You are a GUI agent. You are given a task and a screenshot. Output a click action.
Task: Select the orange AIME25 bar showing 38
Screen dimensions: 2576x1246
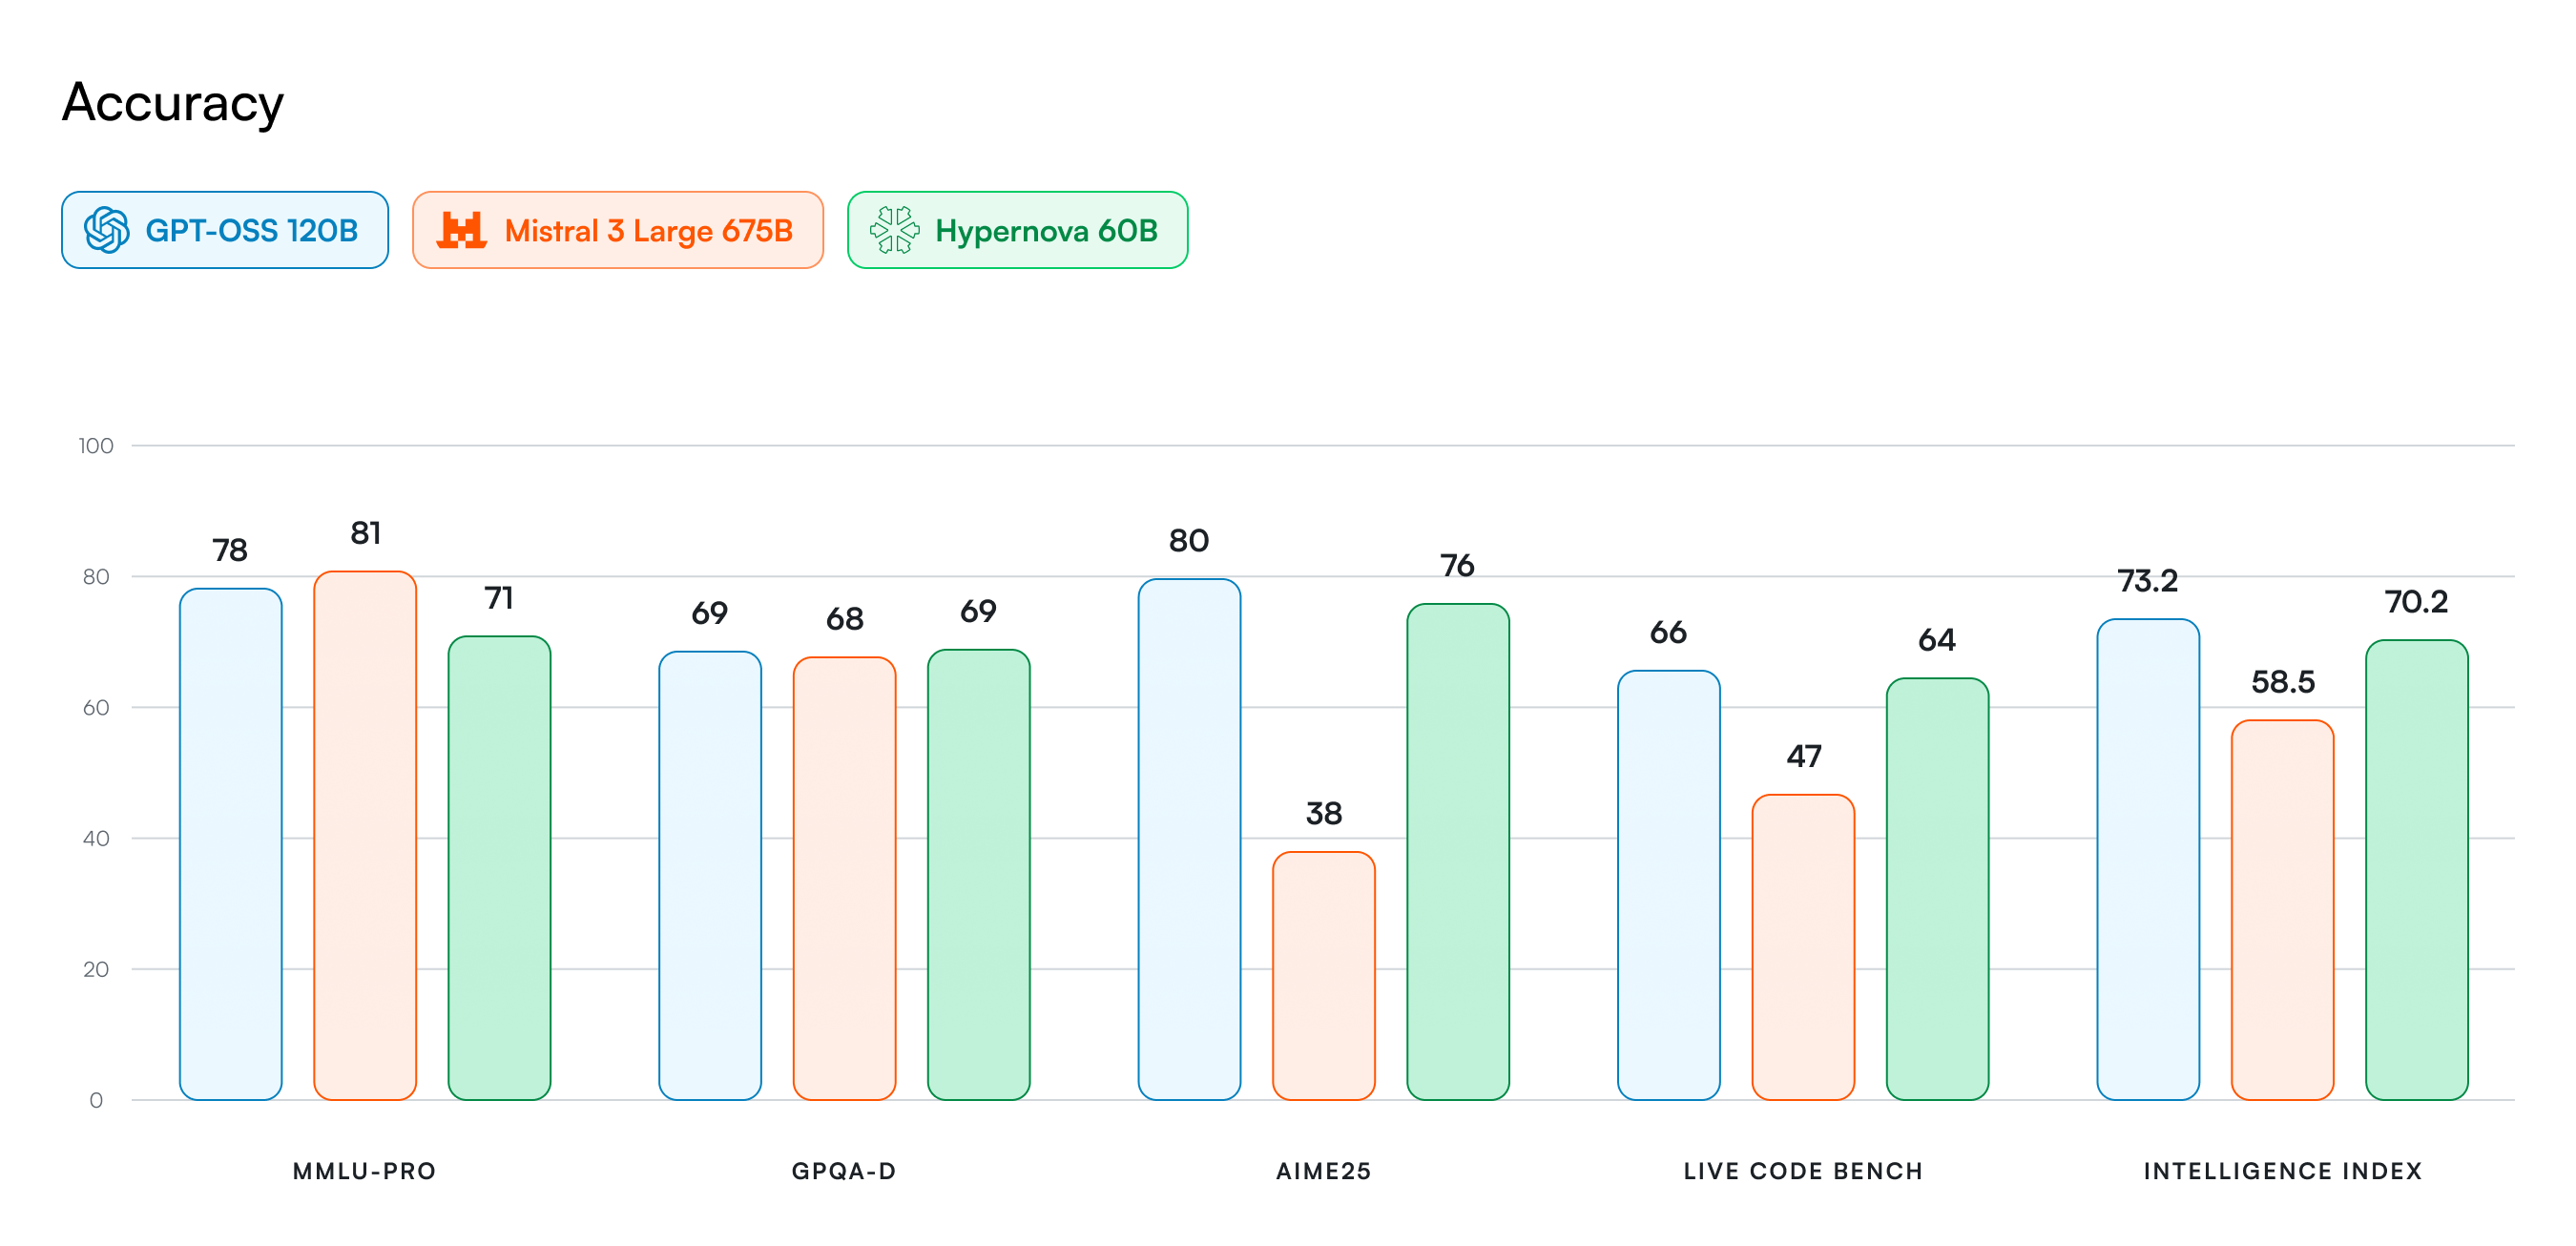tap(1323, 976)
